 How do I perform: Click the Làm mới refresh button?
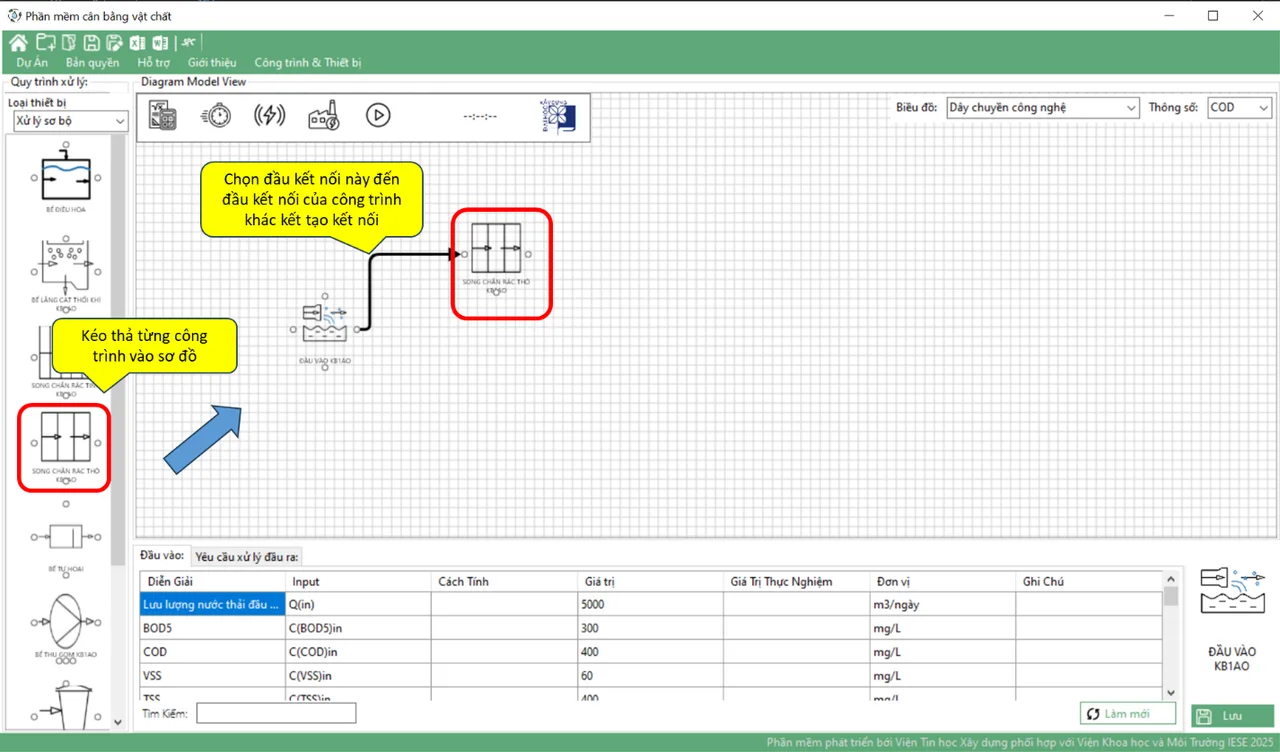point(1127,714)
